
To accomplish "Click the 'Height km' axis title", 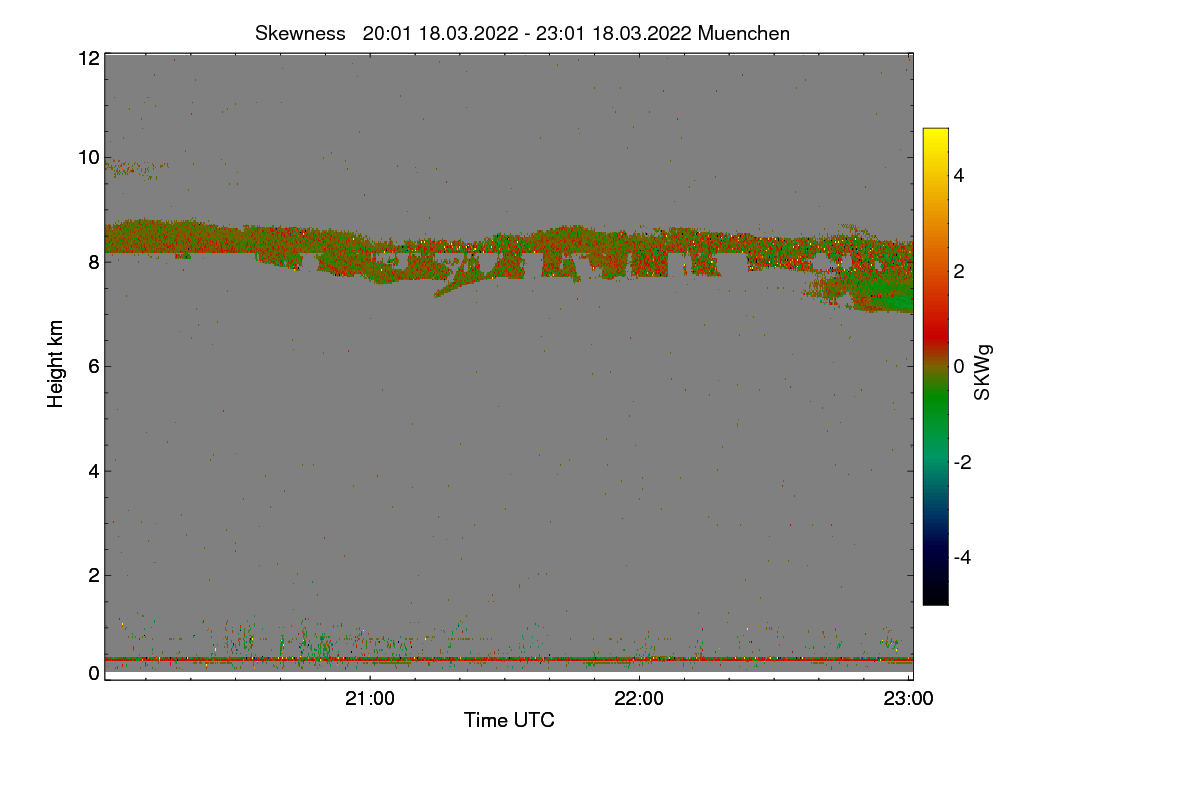I will (x=56, y=364).
